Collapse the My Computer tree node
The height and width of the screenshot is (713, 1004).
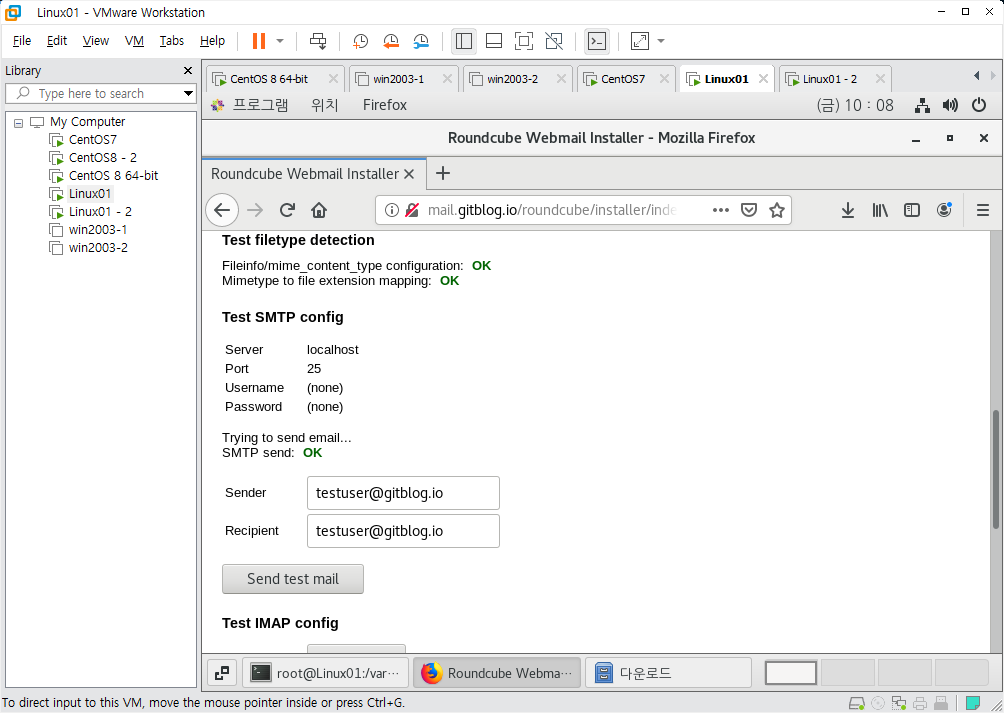(19, 122)
